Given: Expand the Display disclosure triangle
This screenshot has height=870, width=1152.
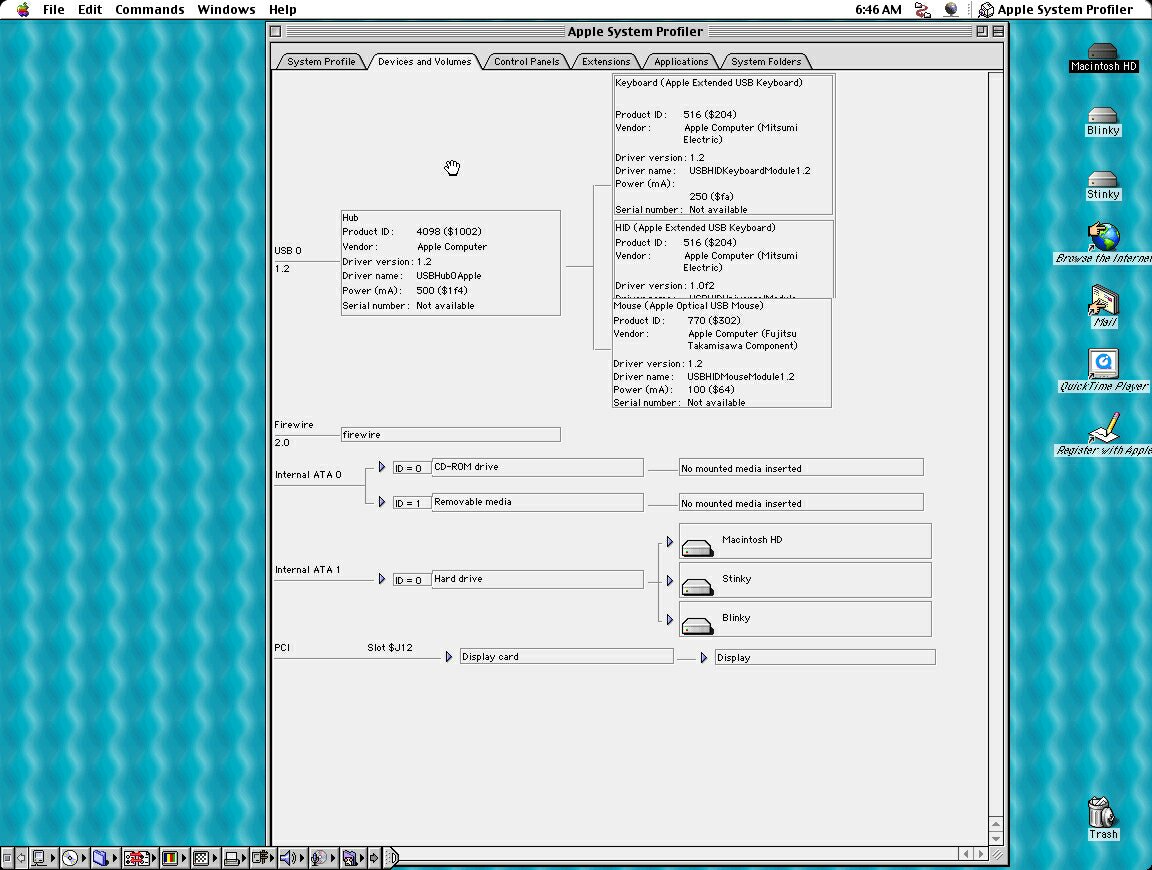Looking at the screenshot, I should pos(704,658).
